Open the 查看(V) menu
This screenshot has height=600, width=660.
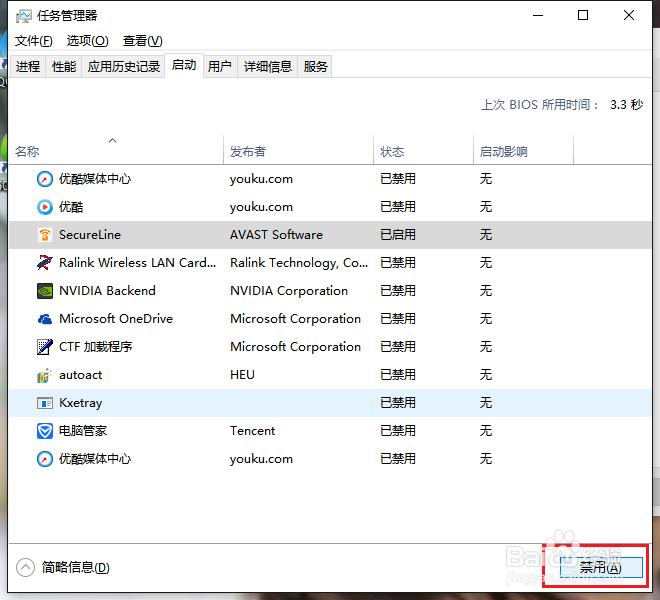coord(142,41)
